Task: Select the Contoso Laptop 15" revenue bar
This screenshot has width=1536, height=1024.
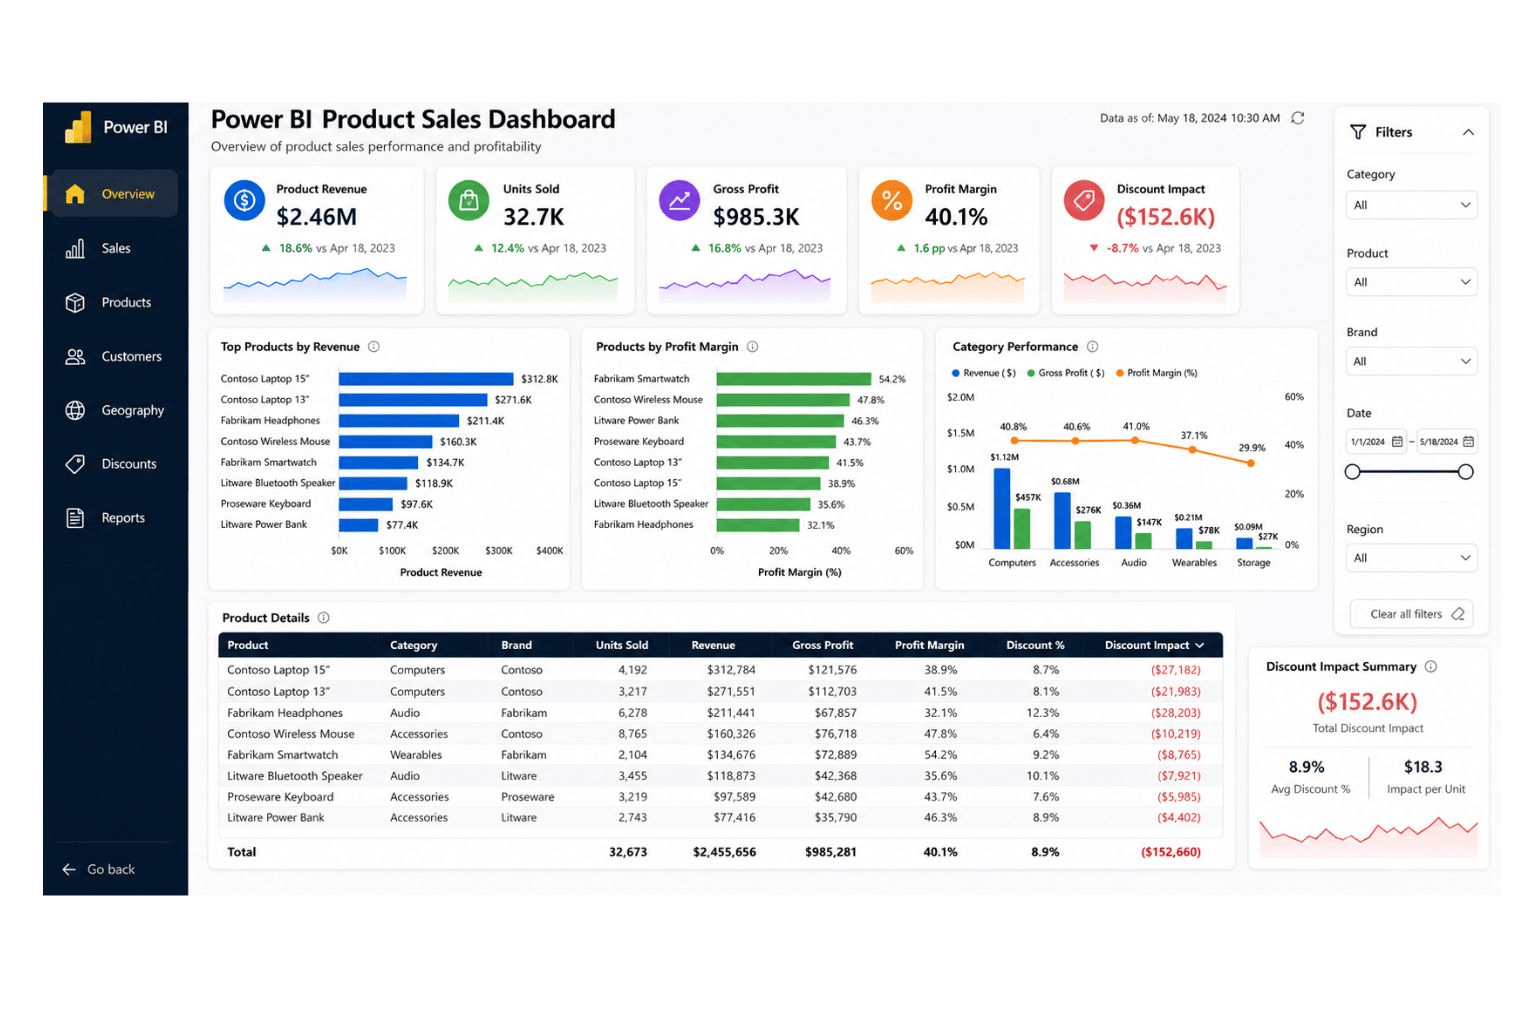Action: click(x=426, y=379)
